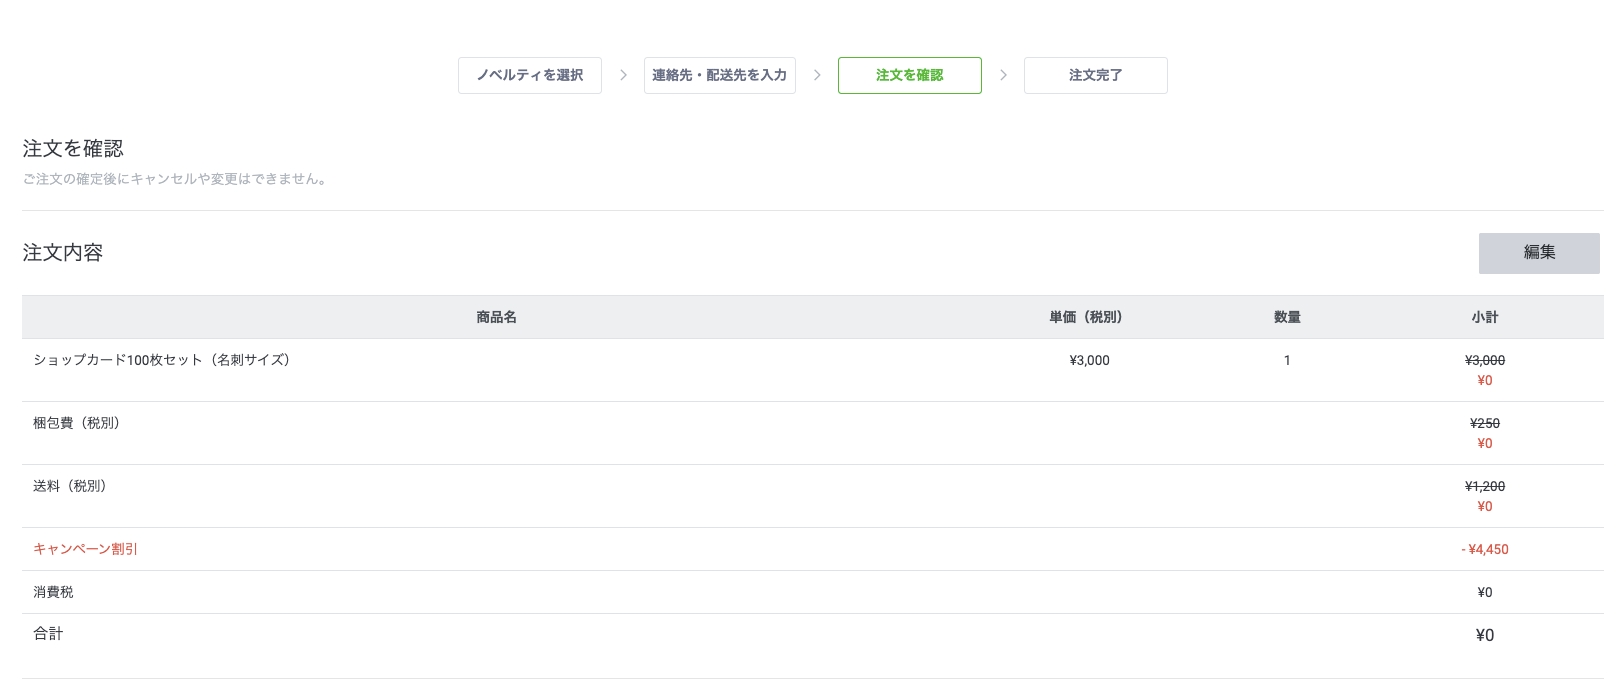Image resolution: width=1624 pixels, height=682 pixels.
Task: Click the cancellation notice text under 注文を確認
Action: click(177, 179)
